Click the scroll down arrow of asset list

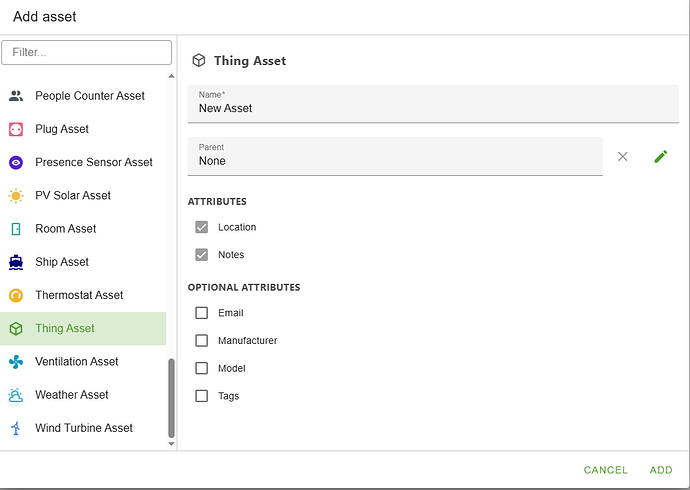click(x=171, y=444)
